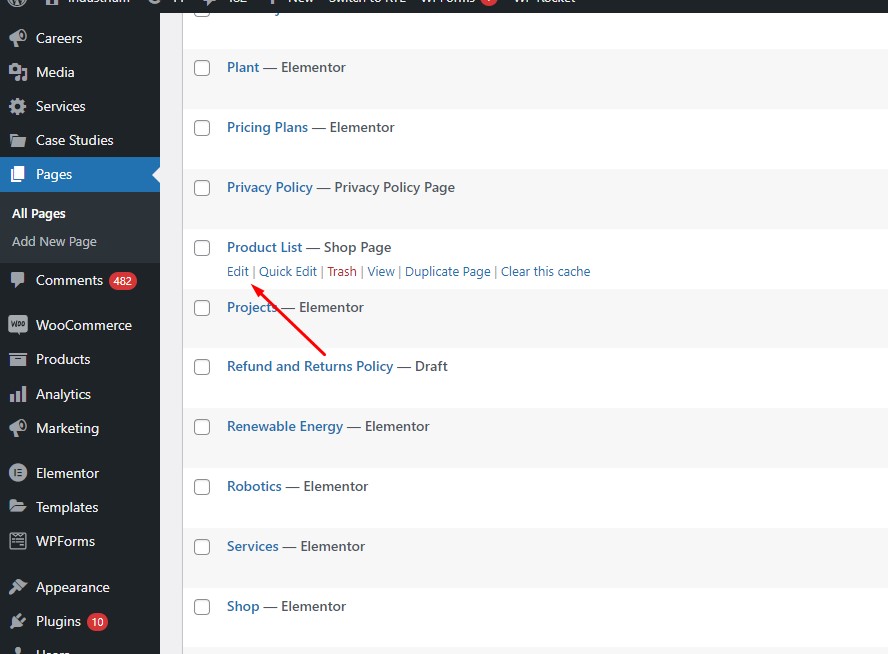Open the Plant page title link
The height and width of the screenshot is (654, 888).
point(243,67)
